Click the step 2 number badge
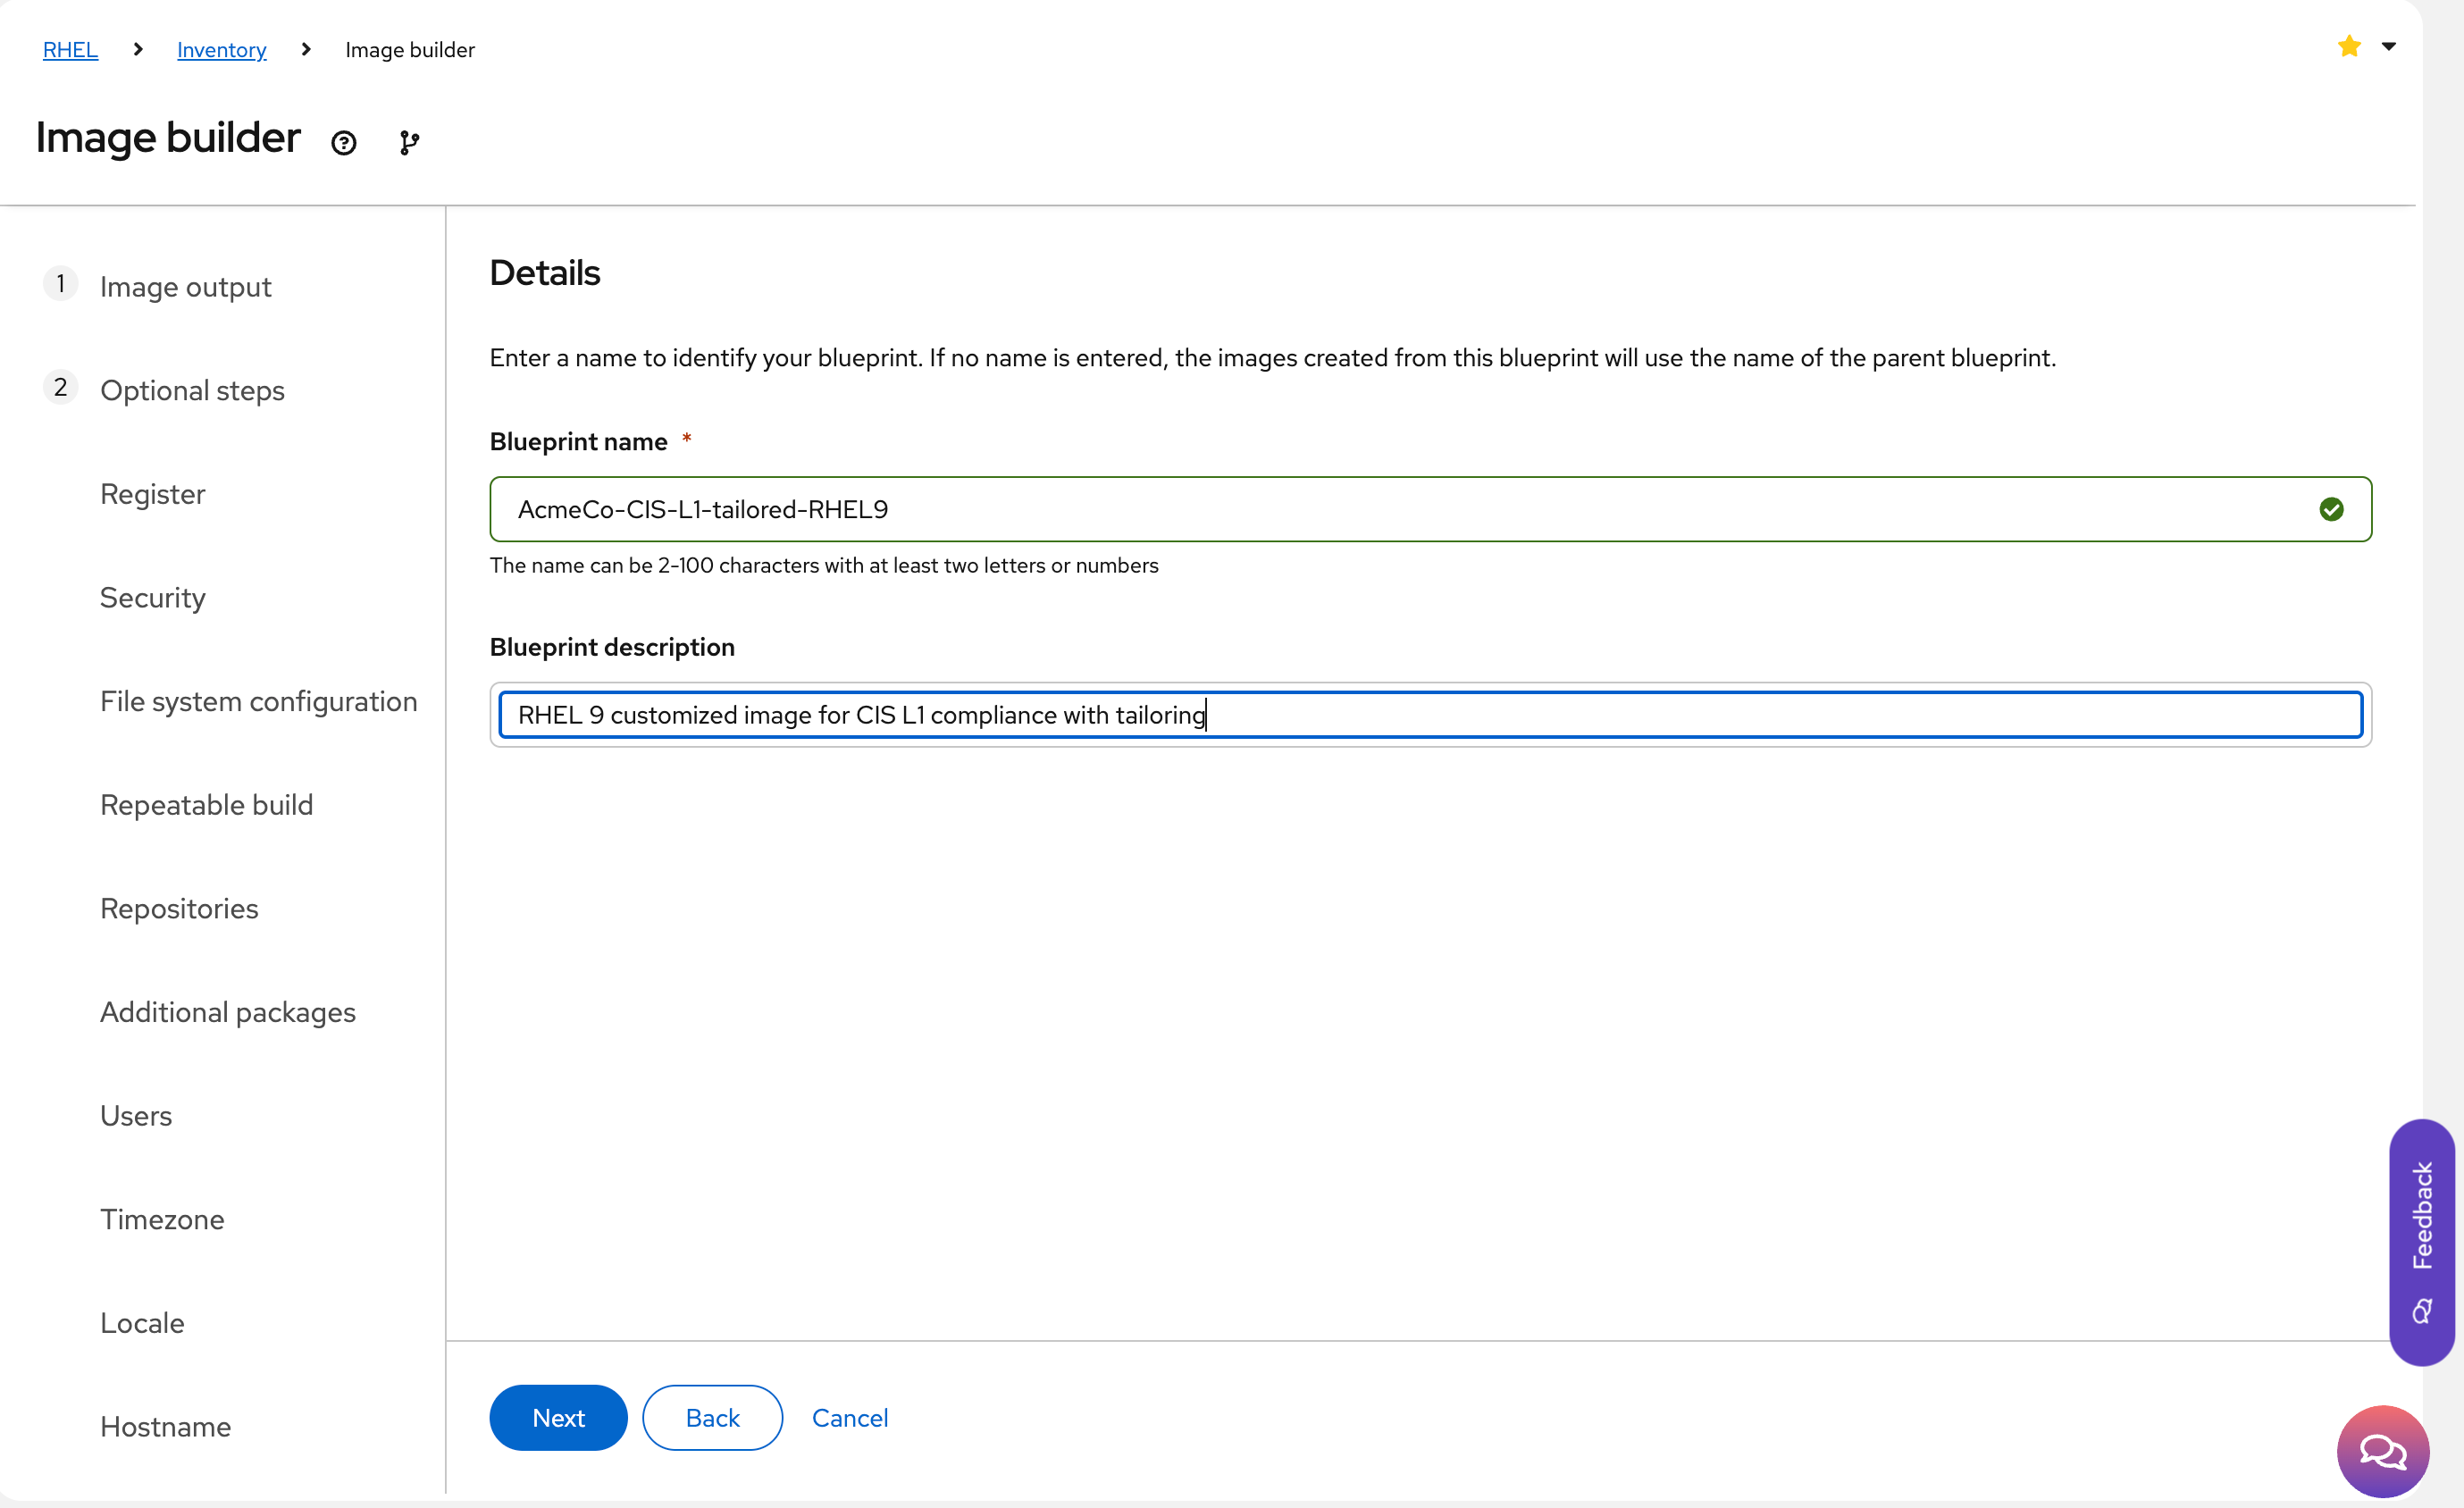Viewport: 2464px width, 1508px height. 60,388
